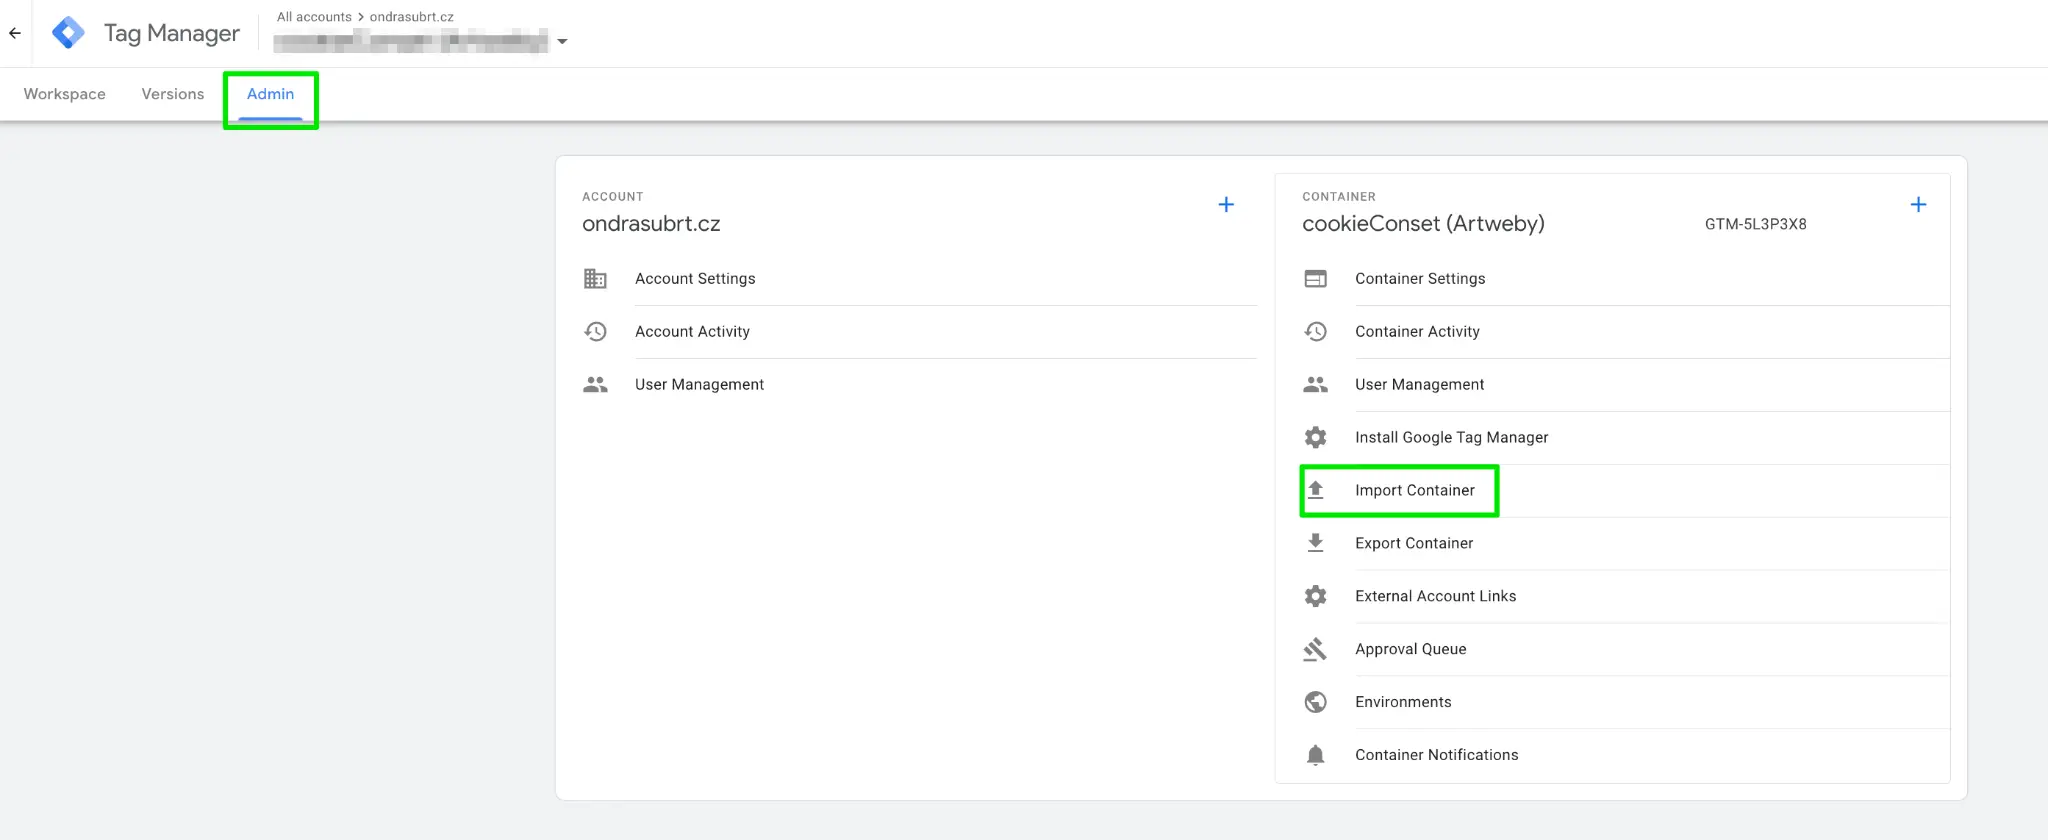Open the container selector dropdown arrow
Viewport: 2048px width, 840px height.
[x=562, y=42]
